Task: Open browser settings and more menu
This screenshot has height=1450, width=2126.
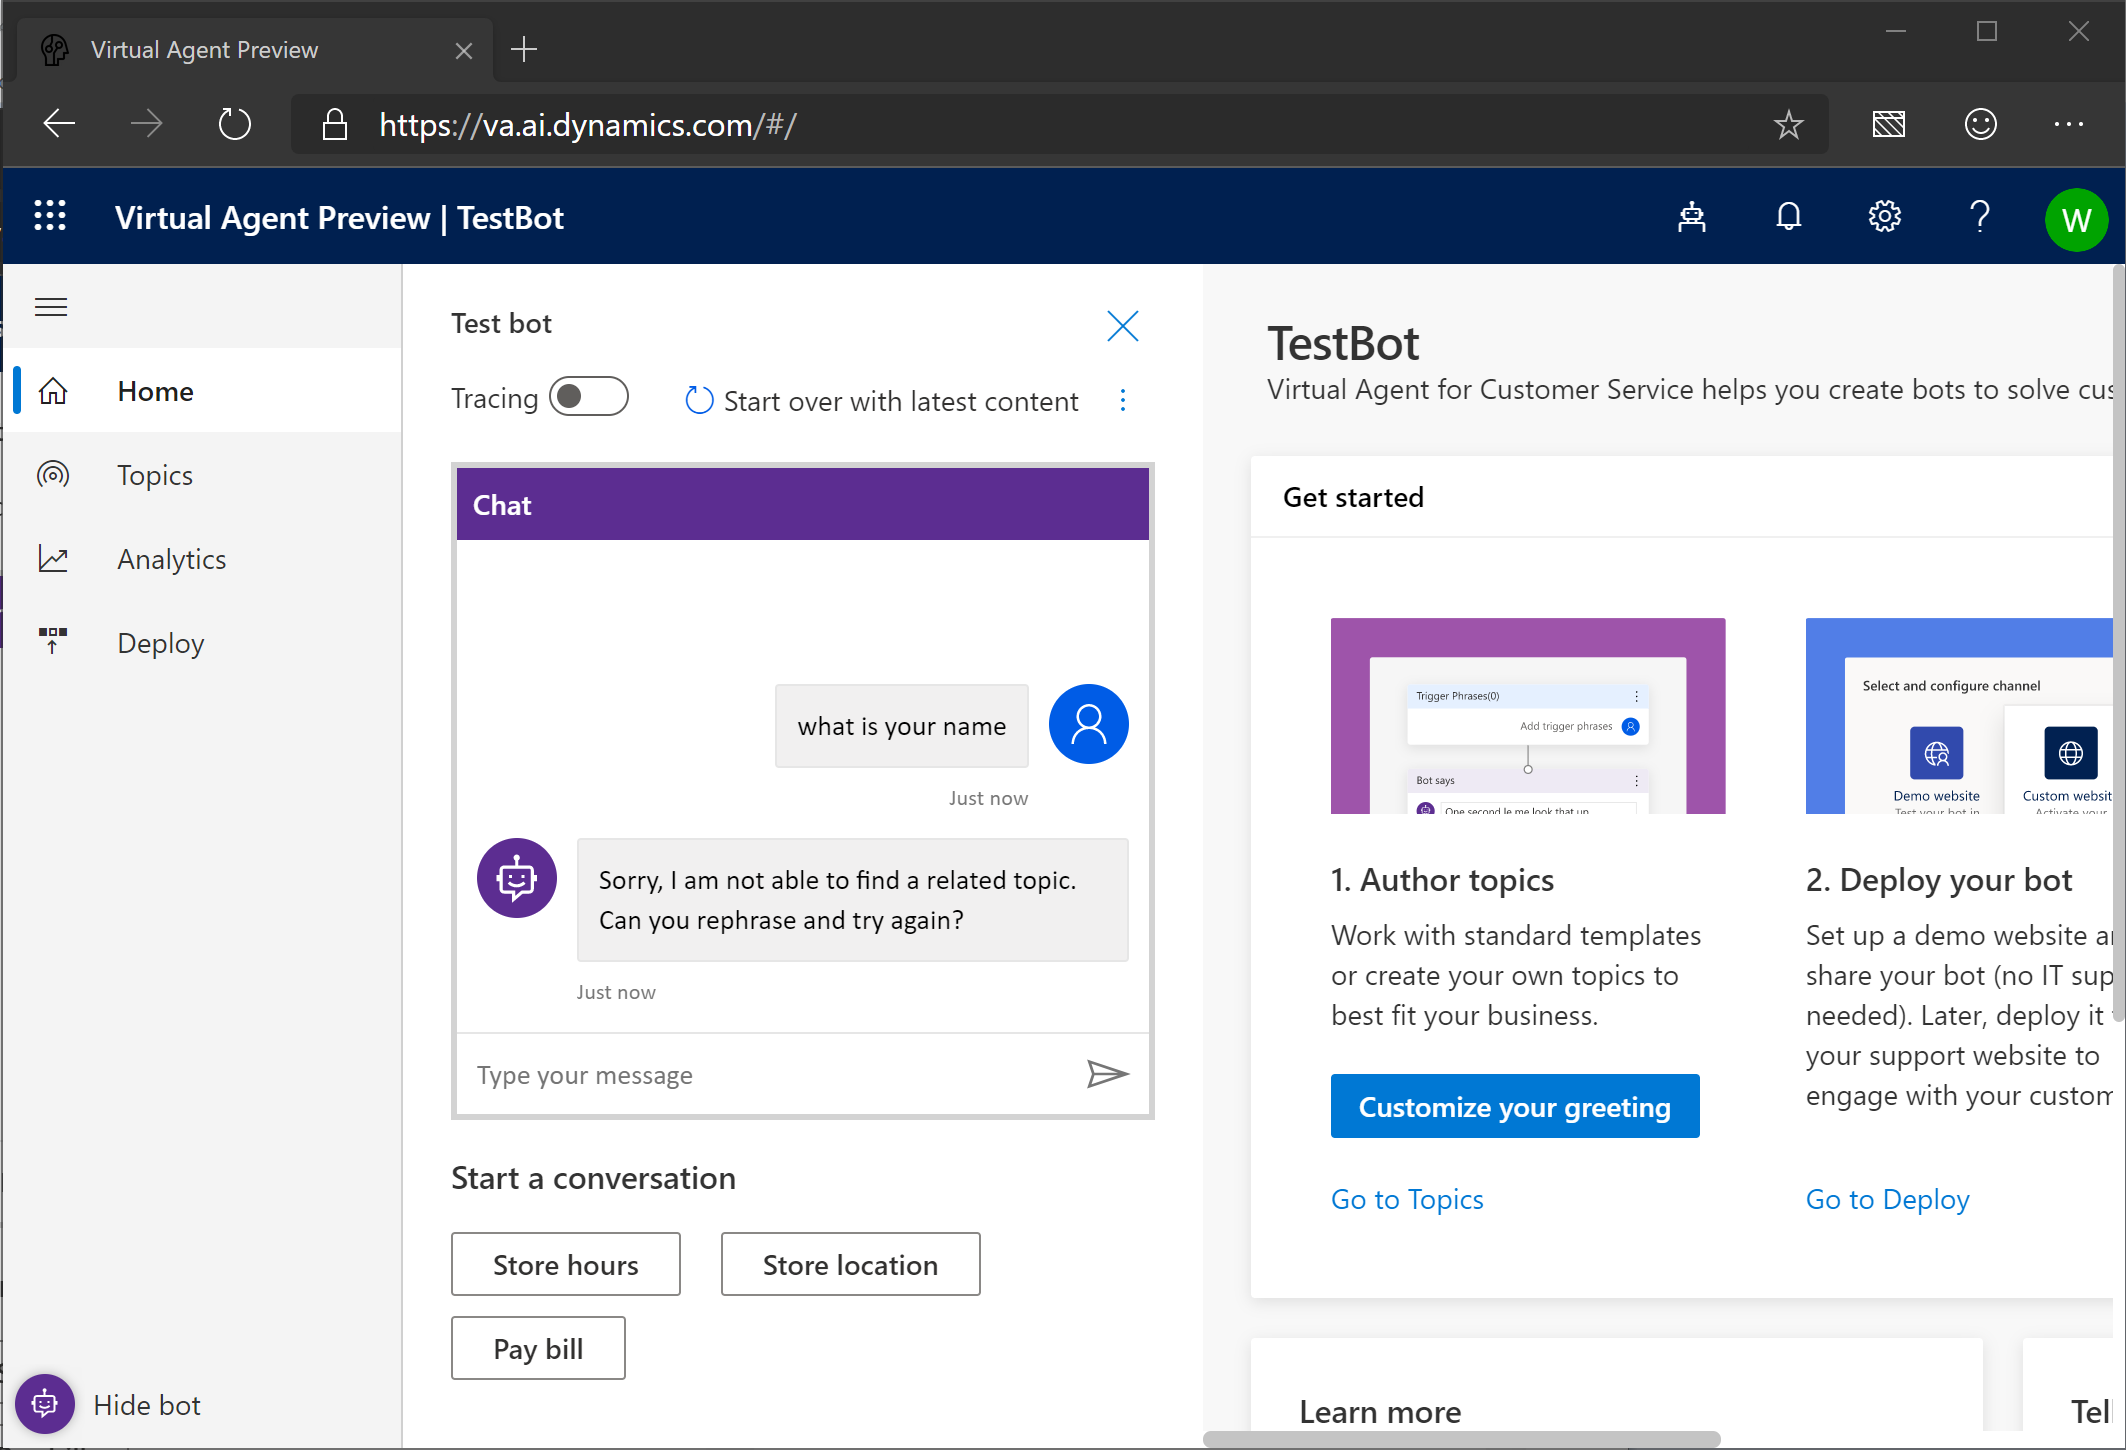Action: click(2068, 125)
